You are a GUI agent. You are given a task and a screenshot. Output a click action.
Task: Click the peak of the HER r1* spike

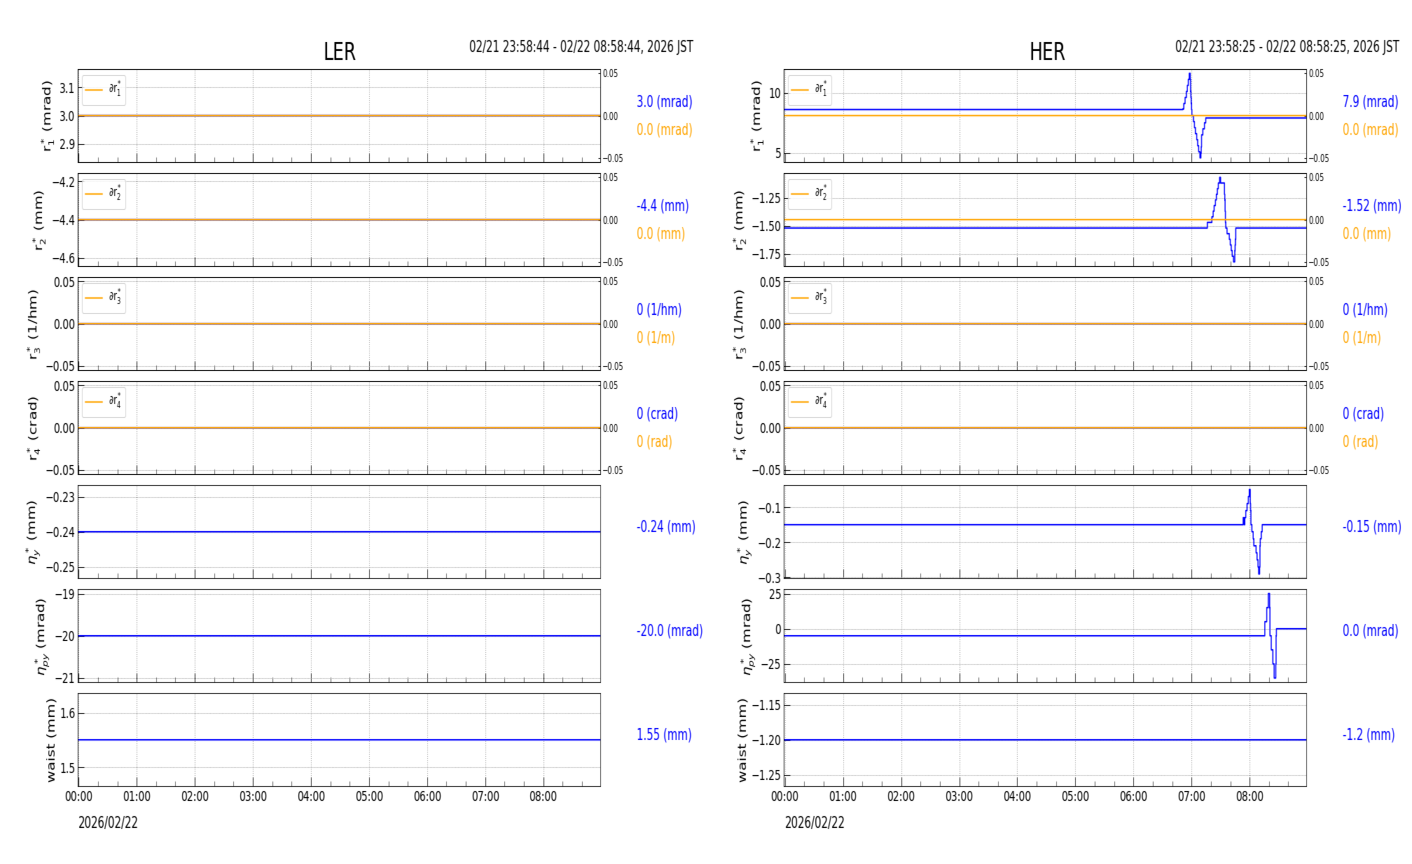pos(1190,73)
